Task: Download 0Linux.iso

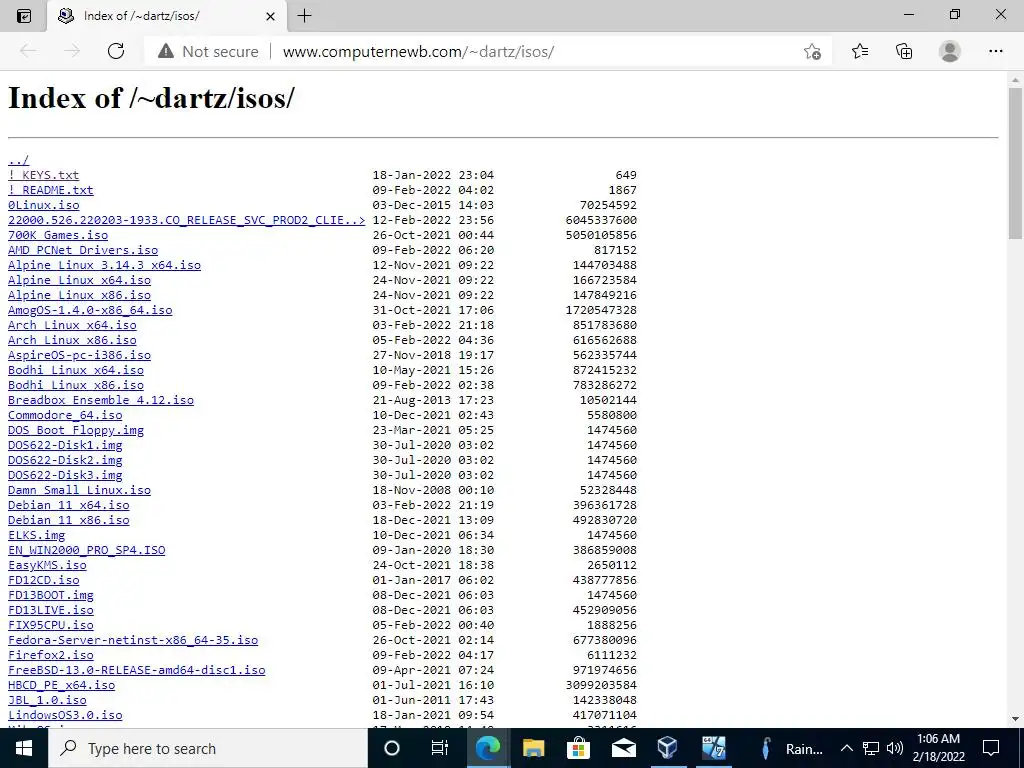Action: tap(43, 205)
